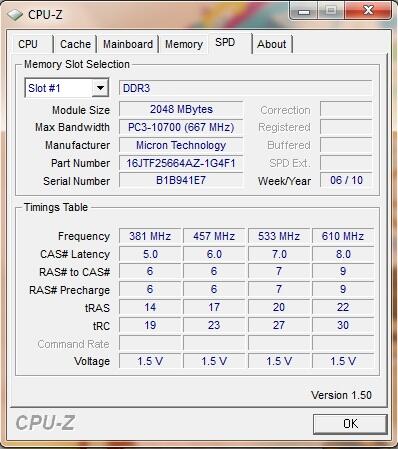Open the Memory tab
Viewport: 398px width, 449px height.
[x=184, y=44]
